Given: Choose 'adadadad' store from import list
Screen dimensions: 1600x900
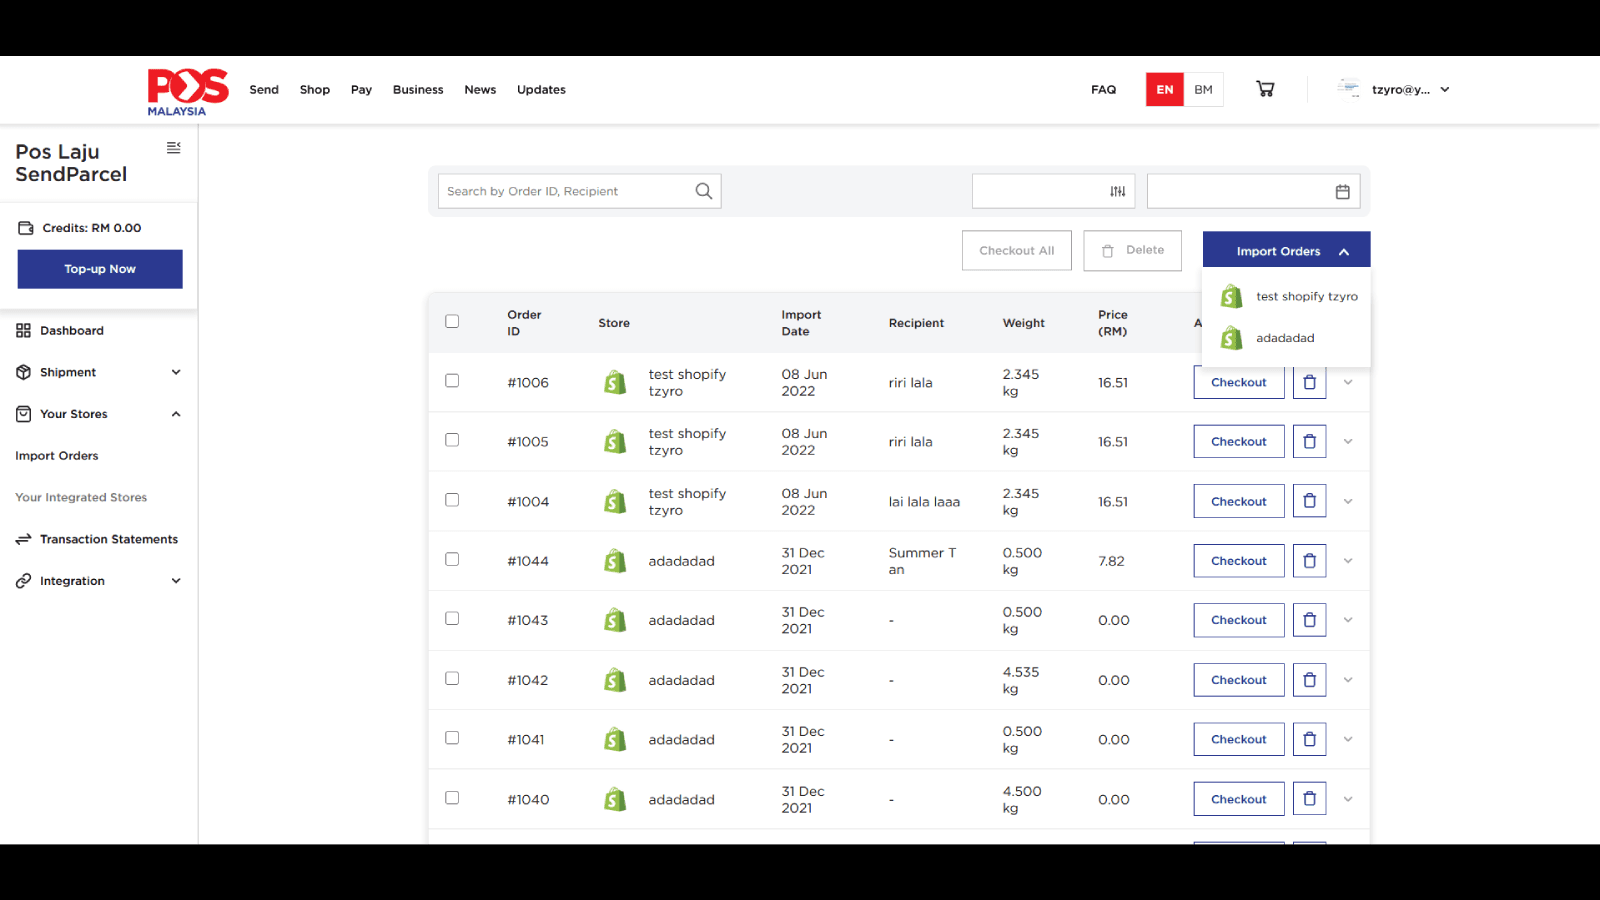Looking at the screenshot, I should 1285,338.
